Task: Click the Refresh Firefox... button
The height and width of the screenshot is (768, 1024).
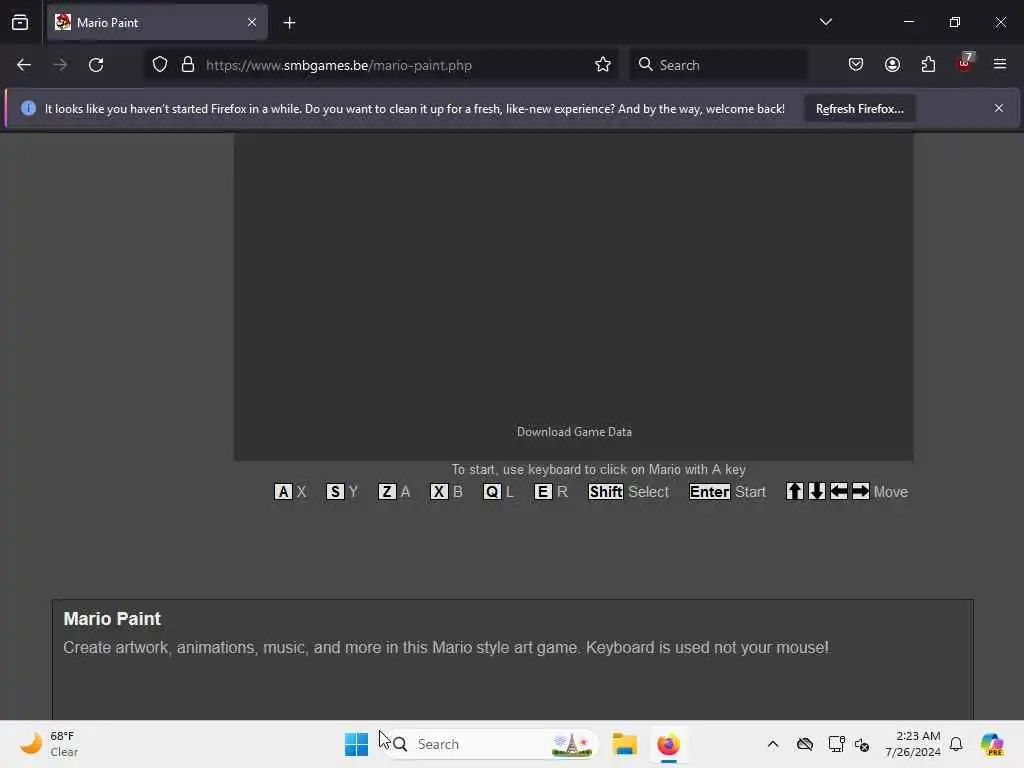Action: tap(859, 108)
